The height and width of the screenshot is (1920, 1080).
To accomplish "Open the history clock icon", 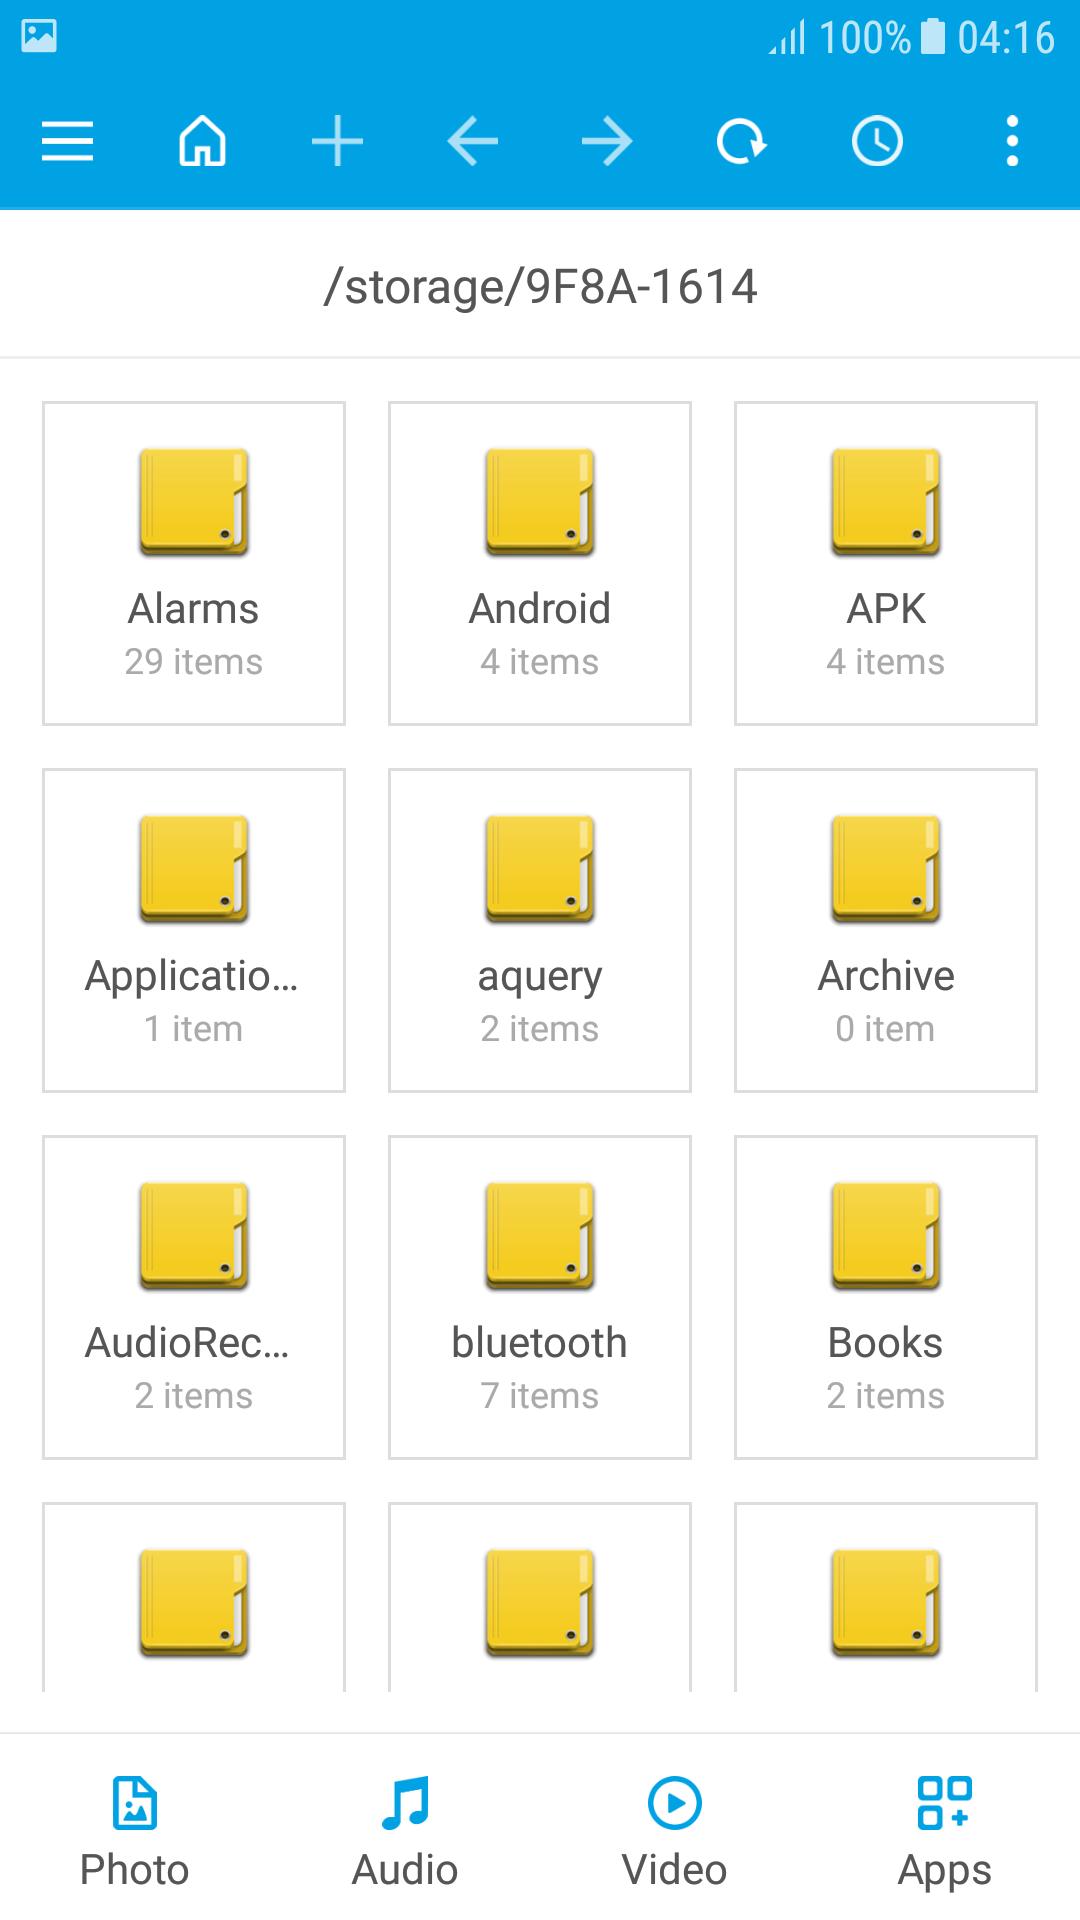I will (877, 141).
